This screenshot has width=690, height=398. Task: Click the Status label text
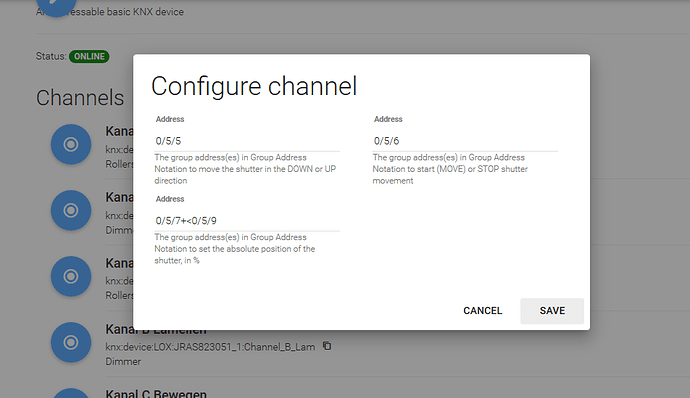click(51, 56)
